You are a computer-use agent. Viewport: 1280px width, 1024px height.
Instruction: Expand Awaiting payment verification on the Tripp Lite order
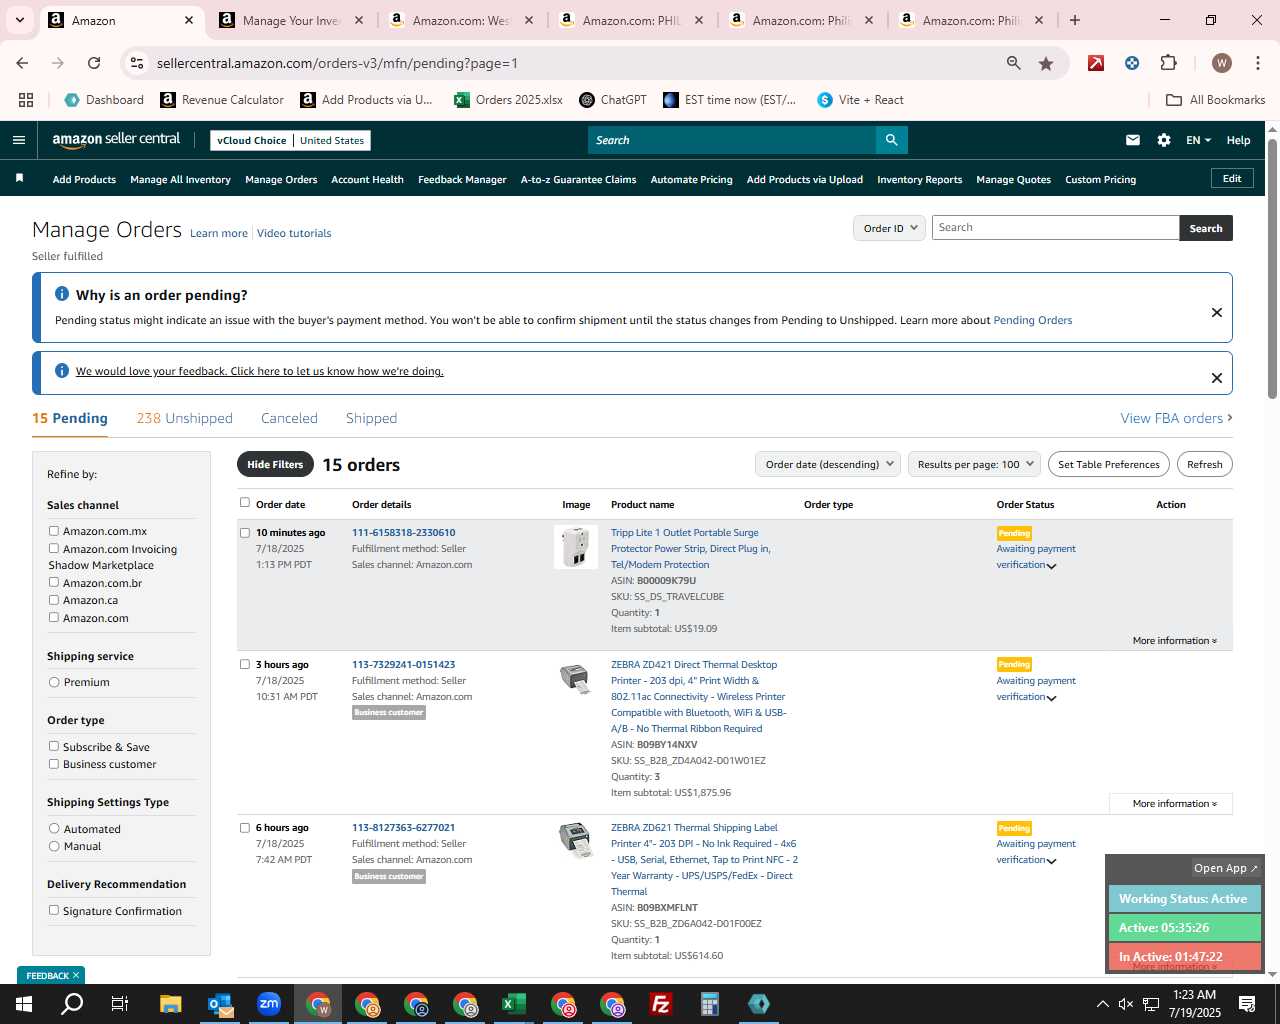click(x=1051, y=566)
